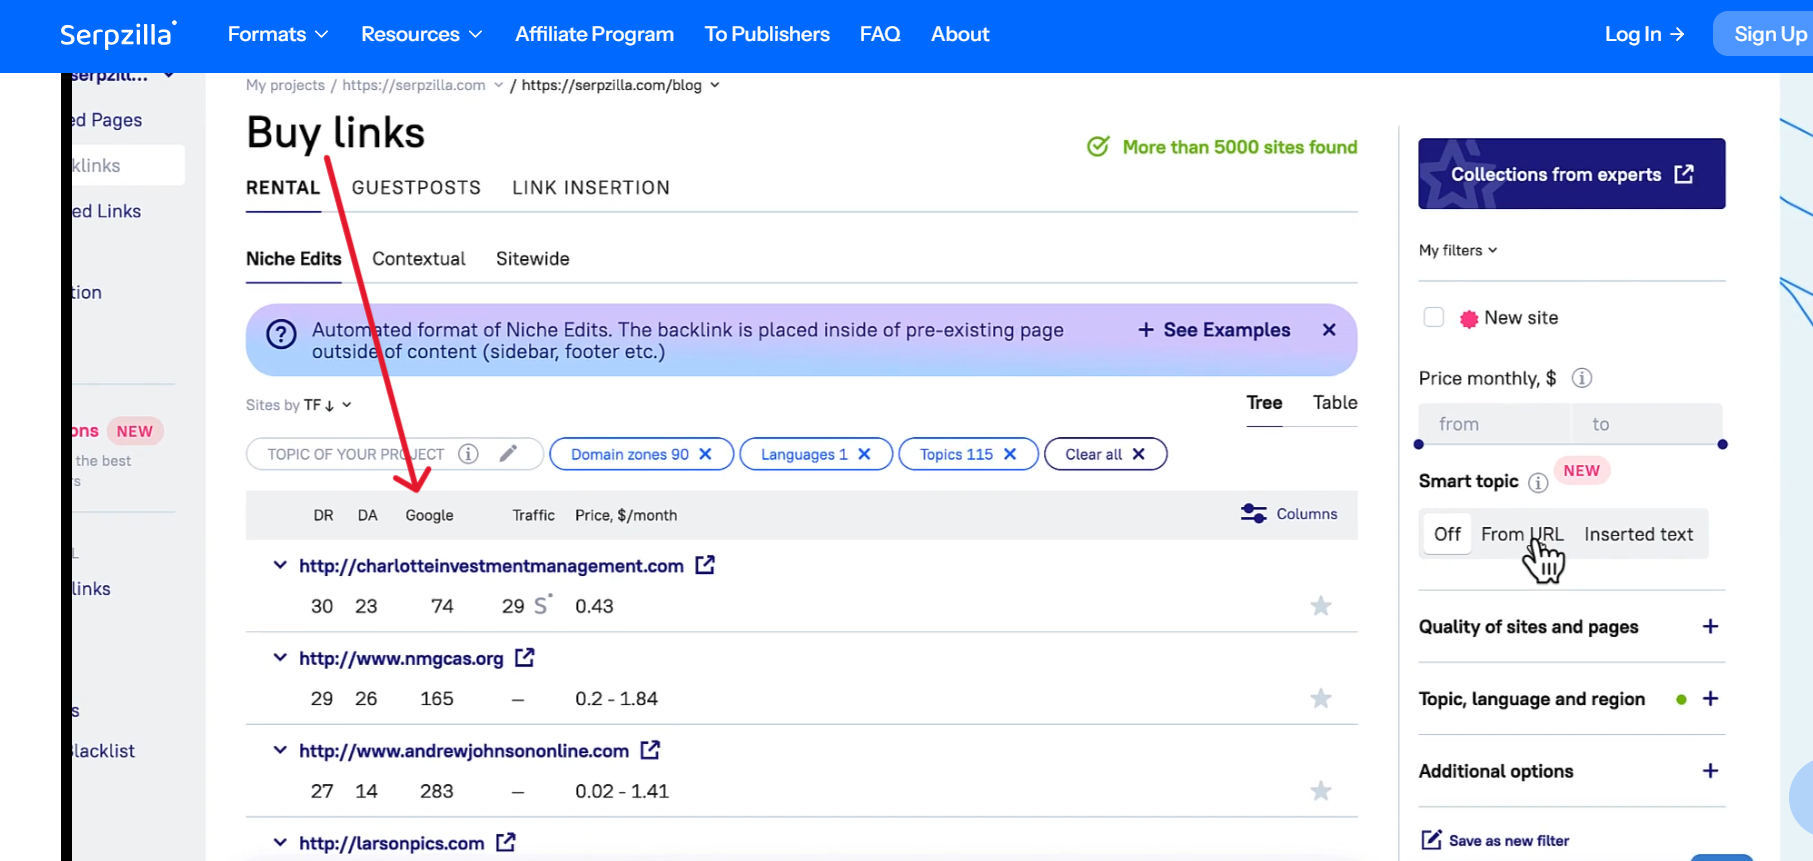Click See Examples in the banner
The height and width of the screenshot is (861, 1813).
(x=1214, y=330)
